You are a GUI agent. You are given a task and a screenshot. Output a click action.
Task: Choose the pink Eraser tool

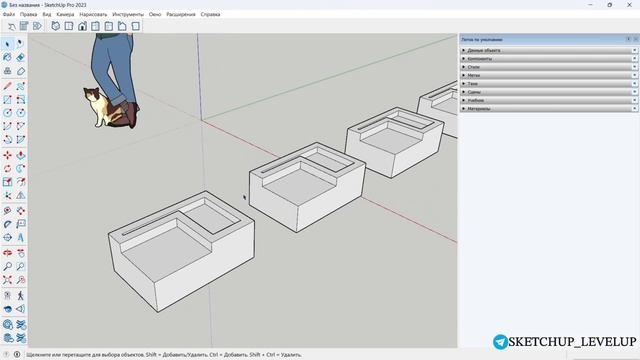(x=20, y=57)
